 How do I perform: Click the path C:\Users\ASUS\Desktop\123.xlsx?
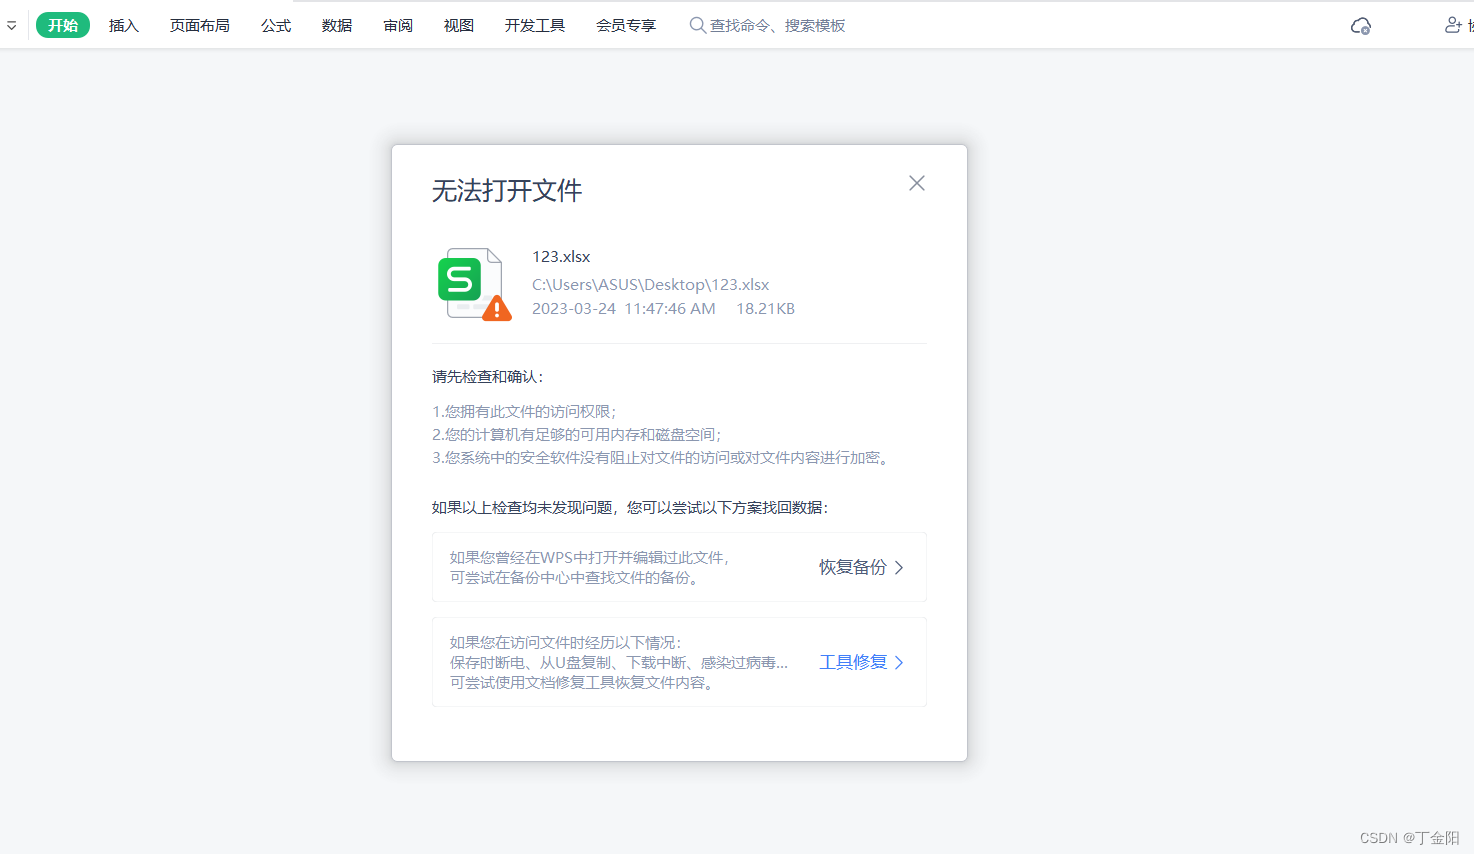tap(651, 285)
